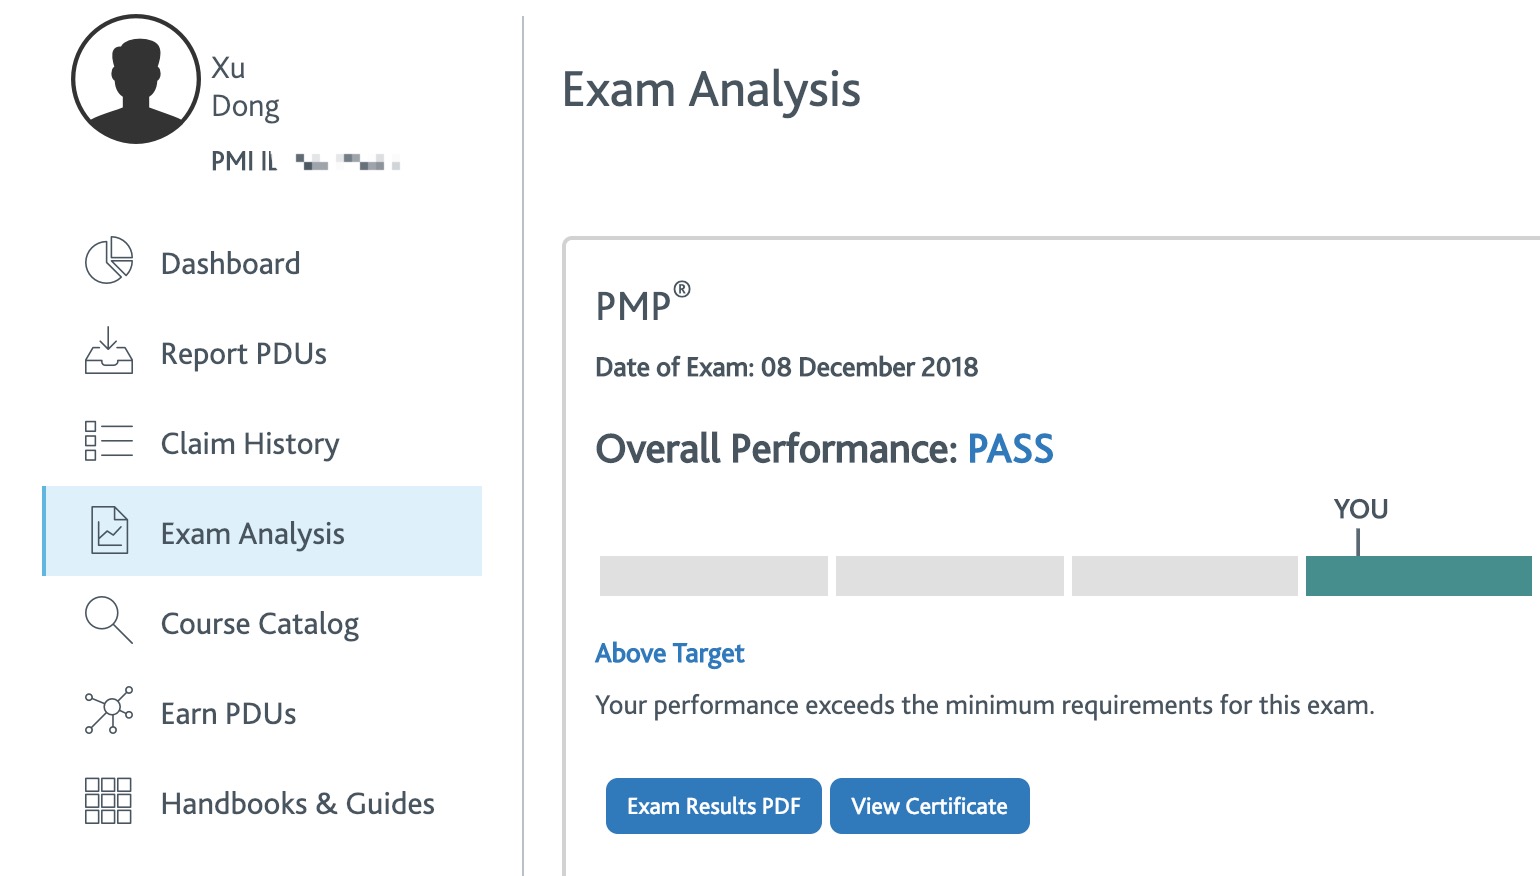Open the Course Catalog label
This screenshot has width=1540, height=876.
(260, 624)
